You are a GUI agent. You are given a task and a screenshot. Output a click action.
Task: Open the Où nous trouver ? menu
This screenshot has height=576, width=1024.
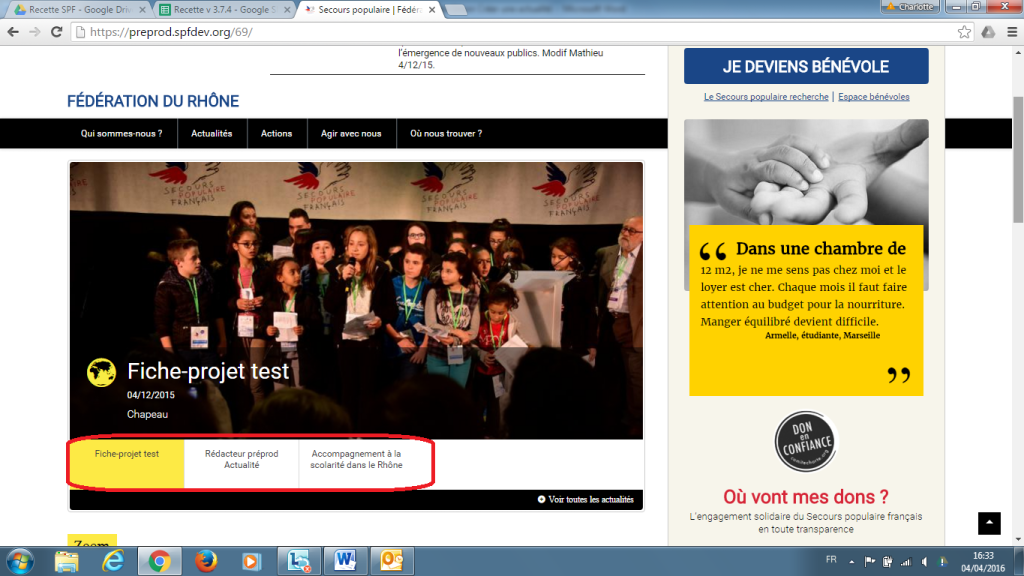tap(446, 133)
